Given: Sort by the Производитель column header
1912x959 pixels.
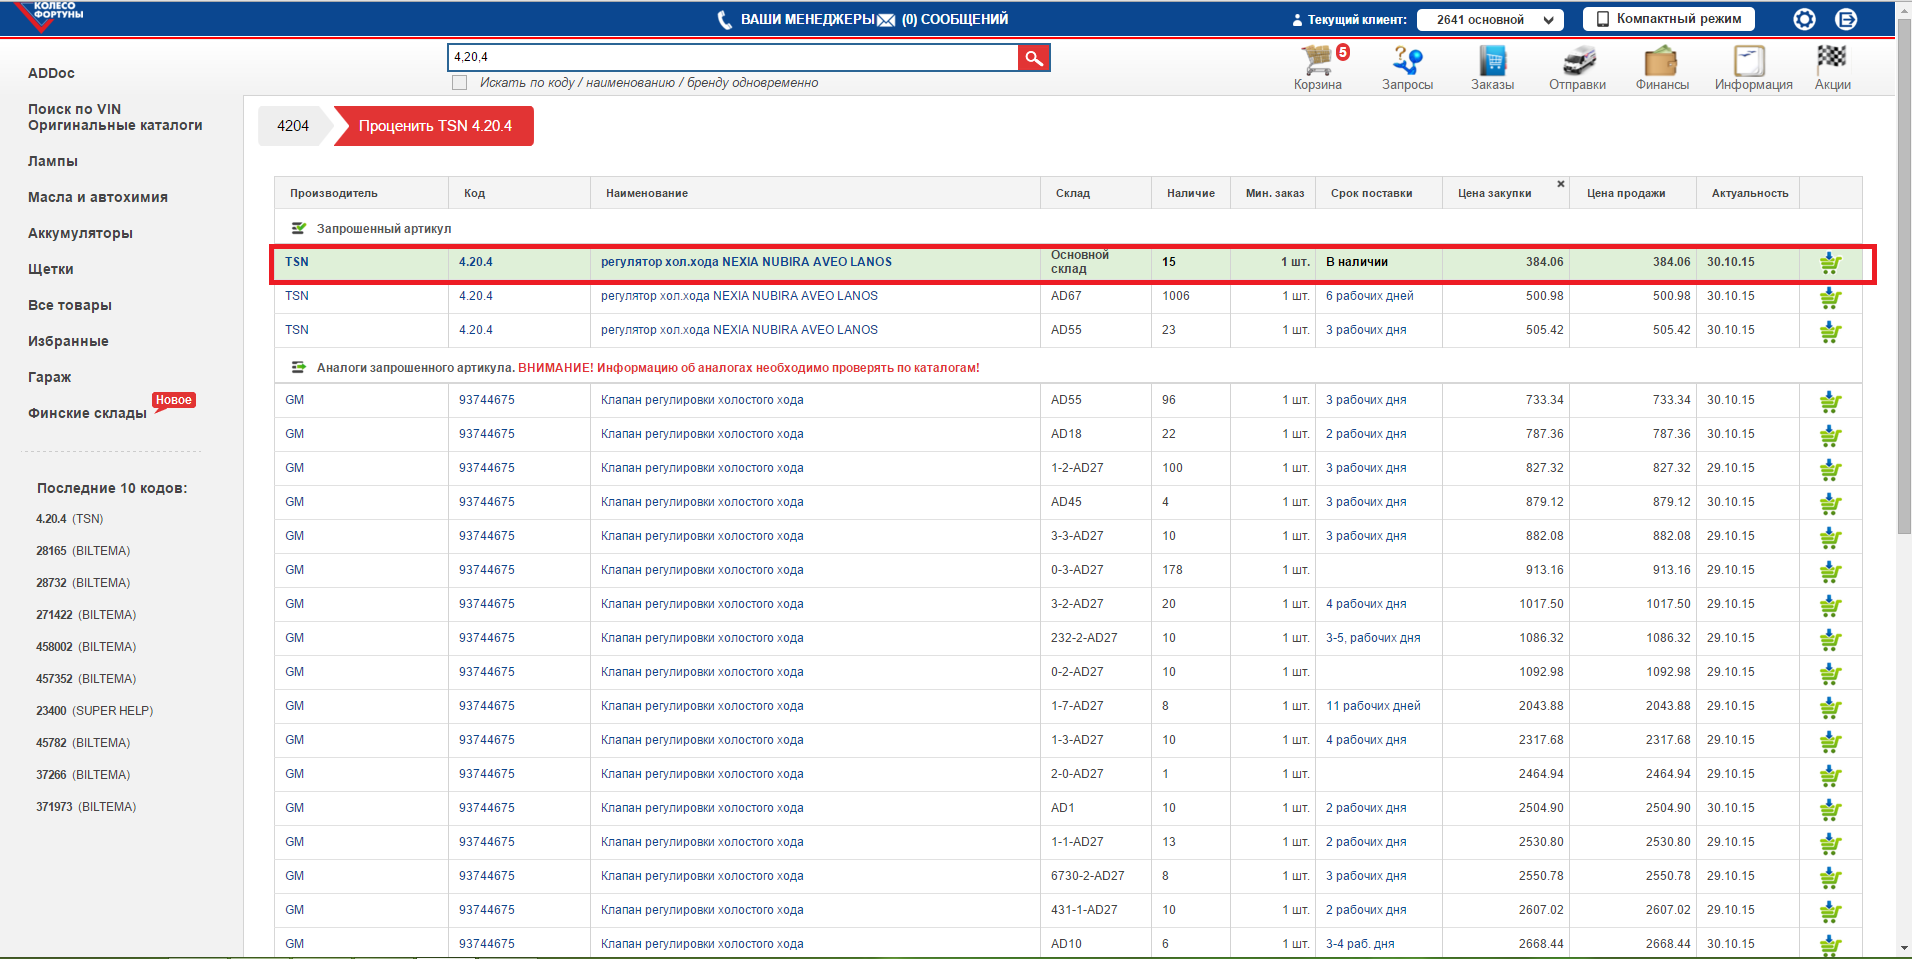Looking at the screenshot, I should pyautogui.click(x=334, y=193).
